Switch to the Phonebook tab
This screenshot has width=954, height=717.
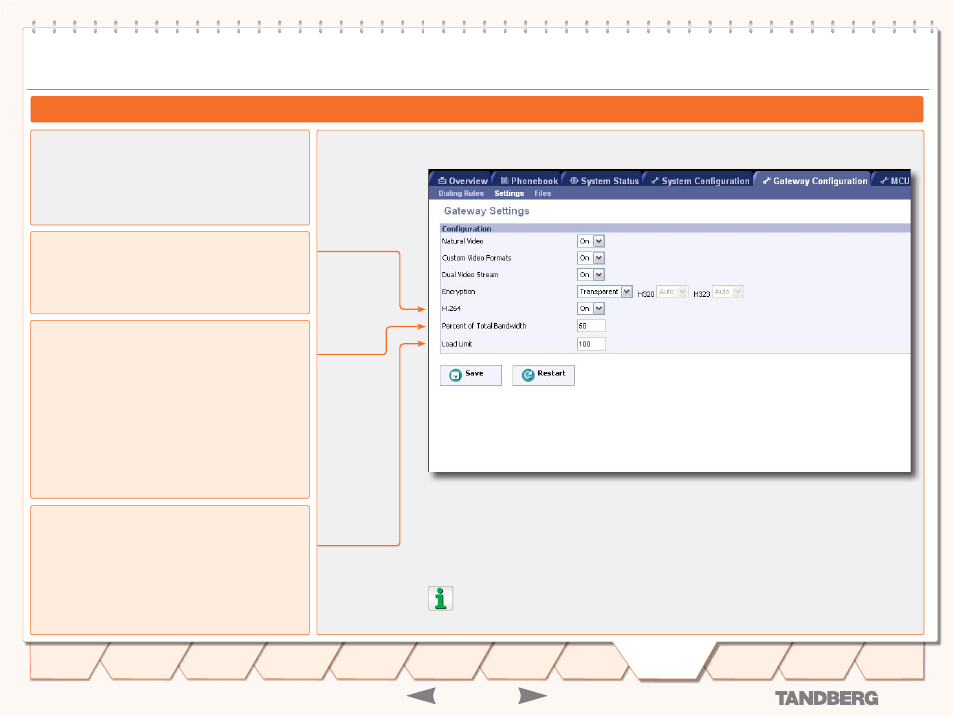[529, 181]
